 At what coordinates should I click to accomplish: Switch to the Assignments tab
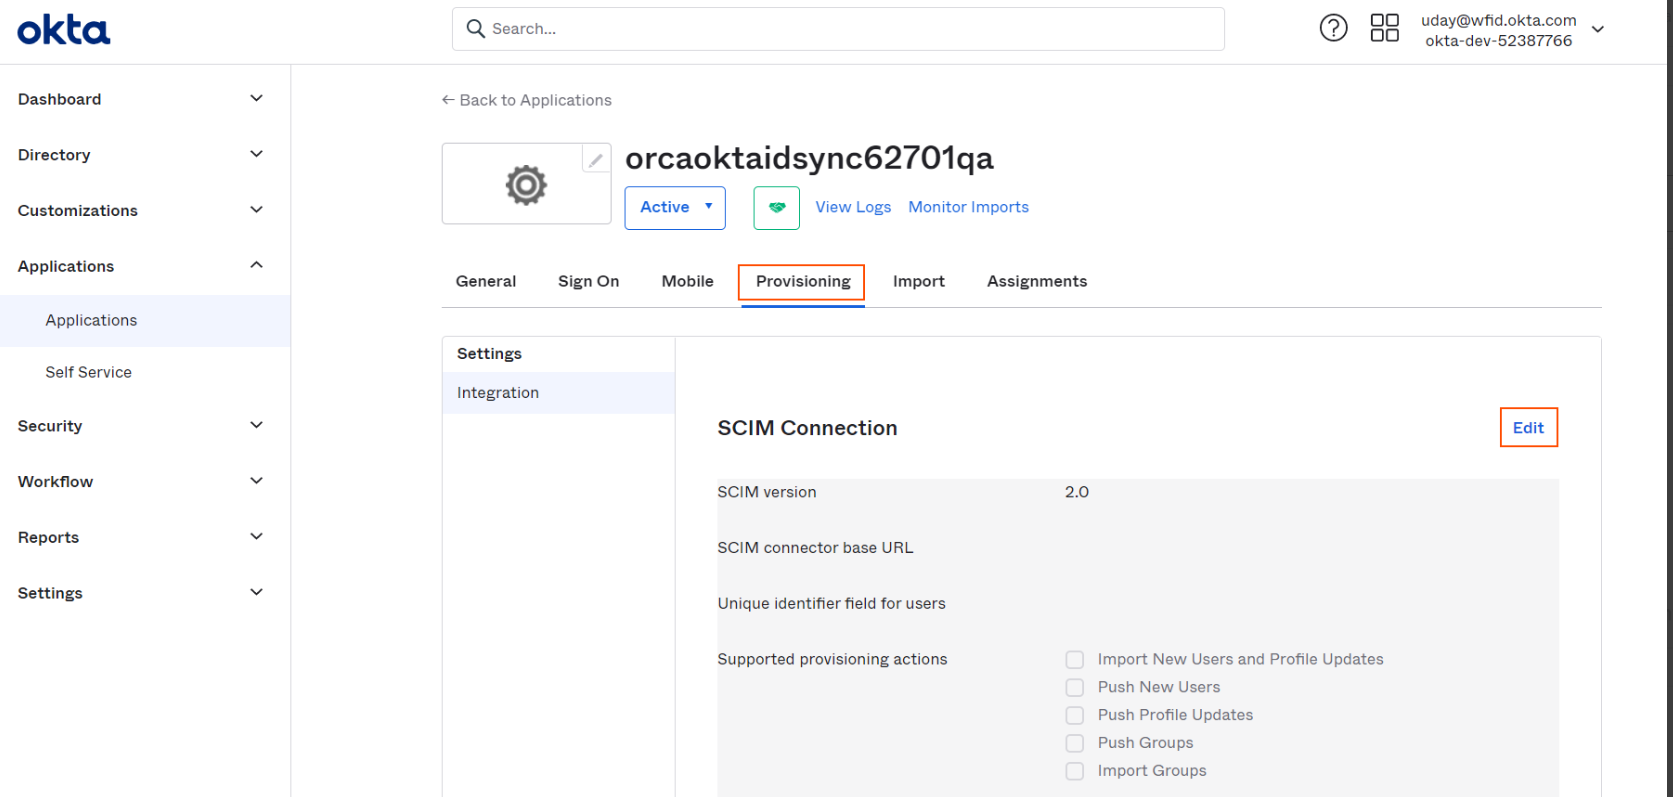(1037, 282)
